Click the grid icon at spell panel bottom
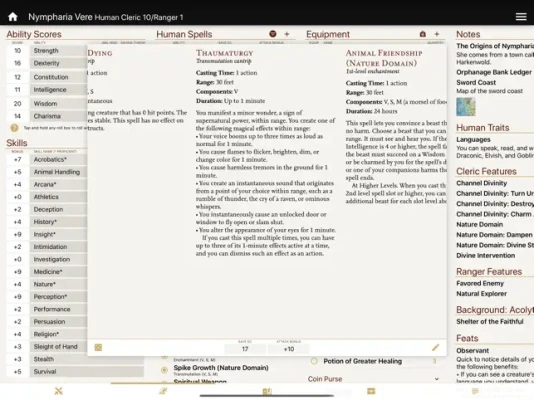 point(98,347)
